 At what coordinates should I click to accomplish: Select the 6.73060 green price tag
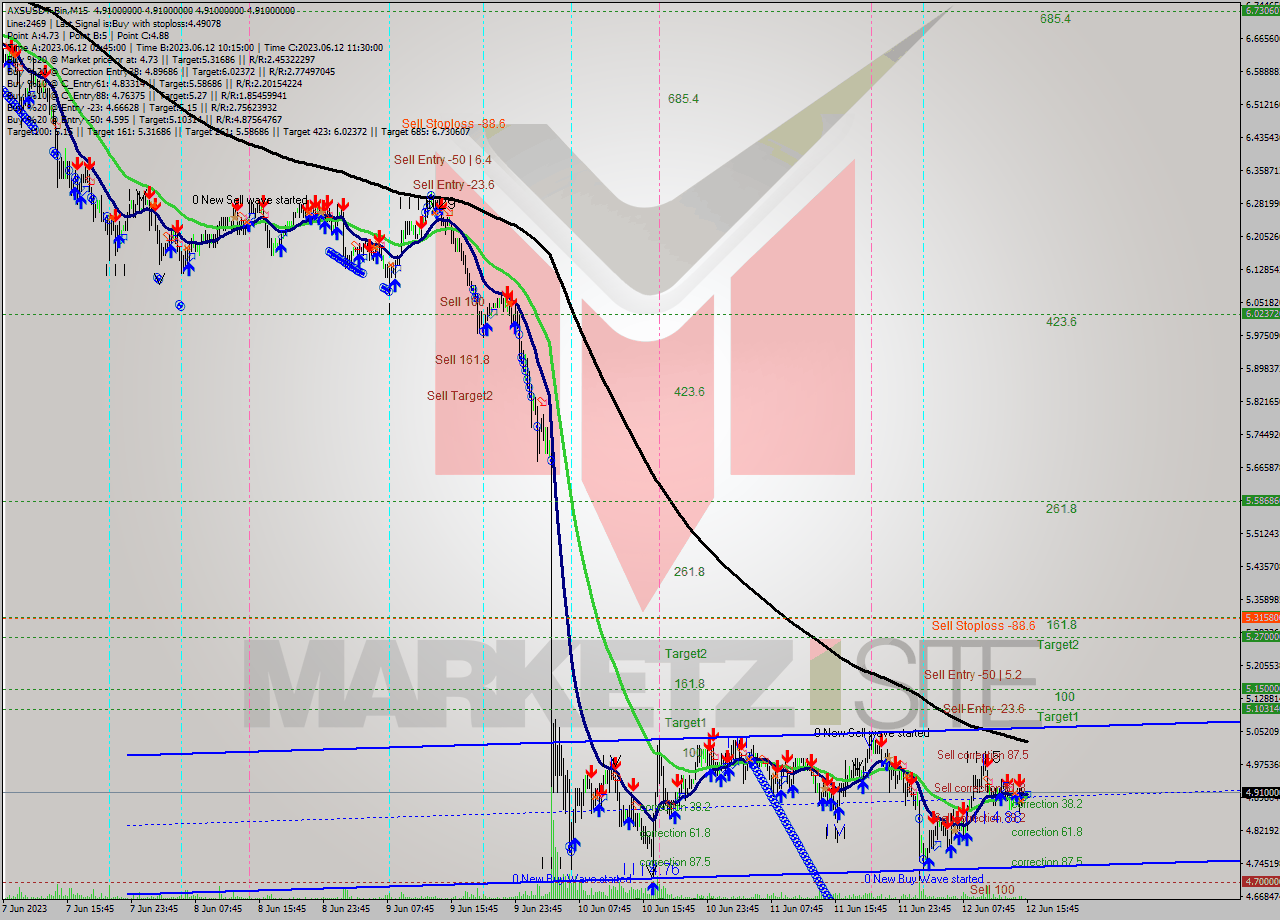(x=1260, y=11)
